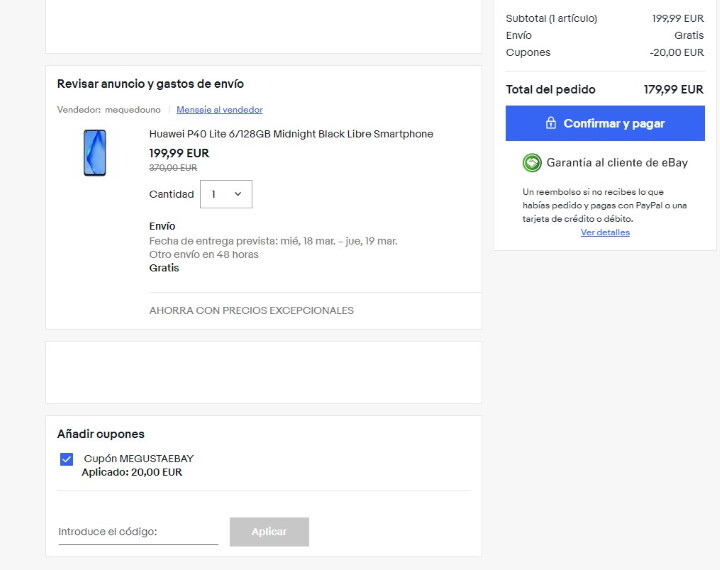The width and height of the screenshot is (720, 570).
Task: Click the seller name mequedouno
Action: tap(133, 110)
